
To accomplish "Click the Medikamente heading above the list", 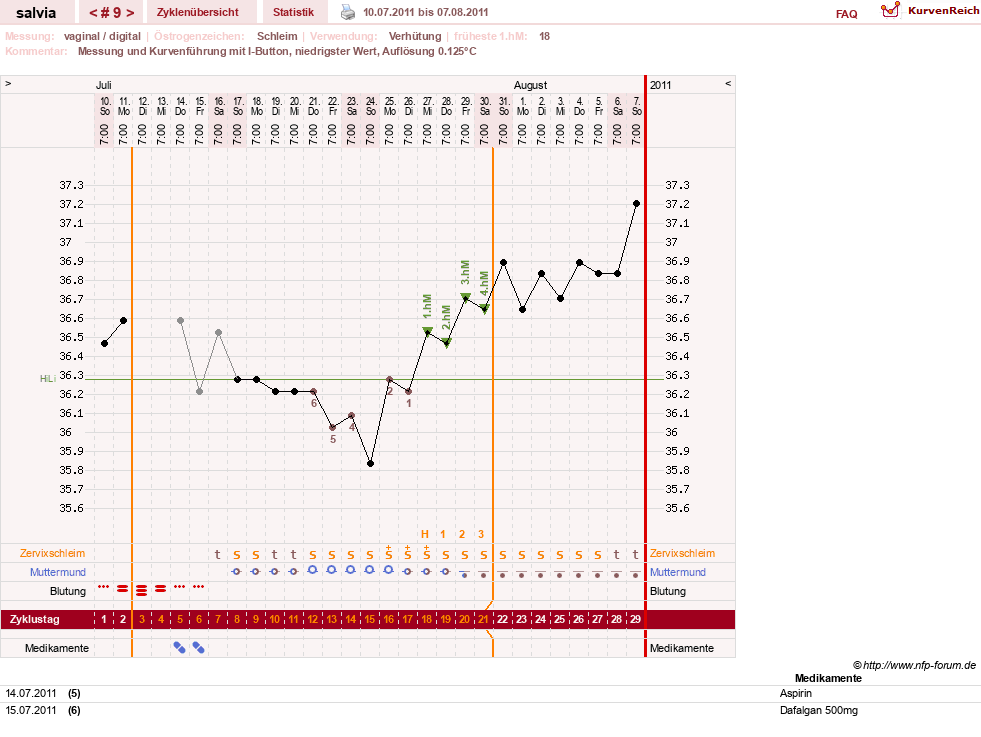I will tap(828, 678).
